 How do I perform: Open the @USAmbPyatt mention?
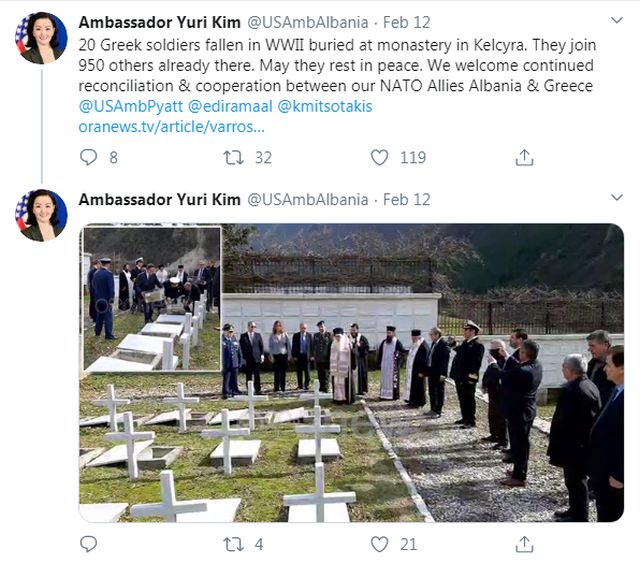coord(131,106)
